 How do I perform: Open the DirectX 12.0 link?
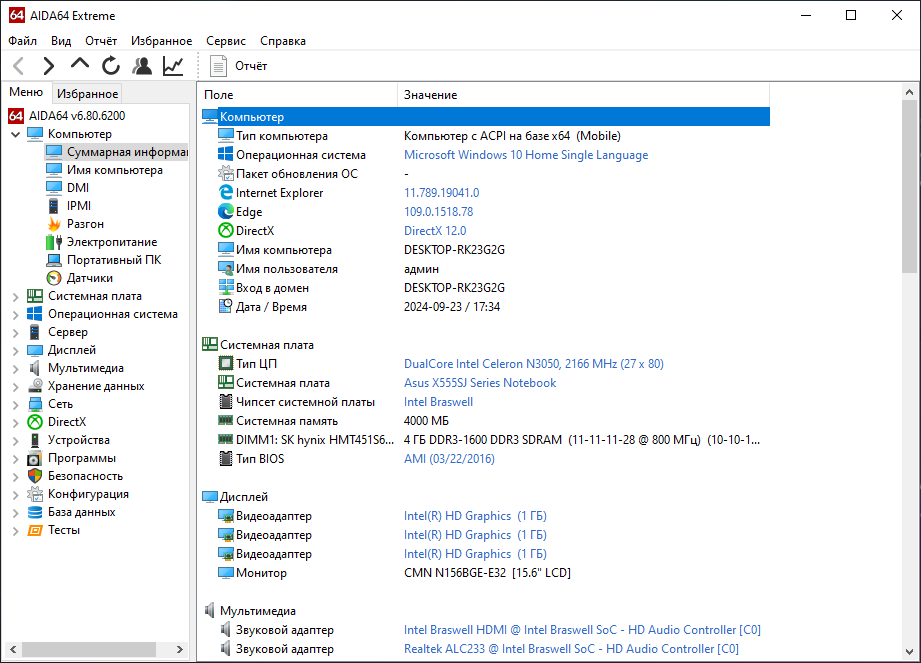coord(435,231)
